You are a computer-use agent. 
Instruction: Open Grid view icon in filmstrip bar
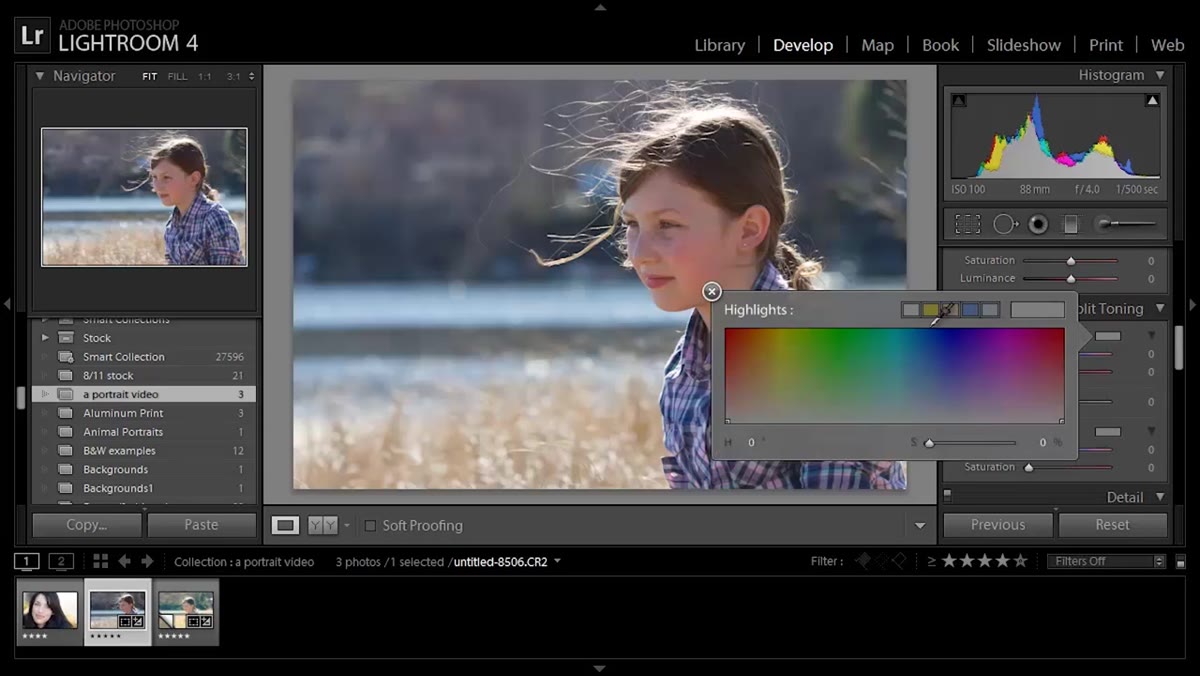100,561
